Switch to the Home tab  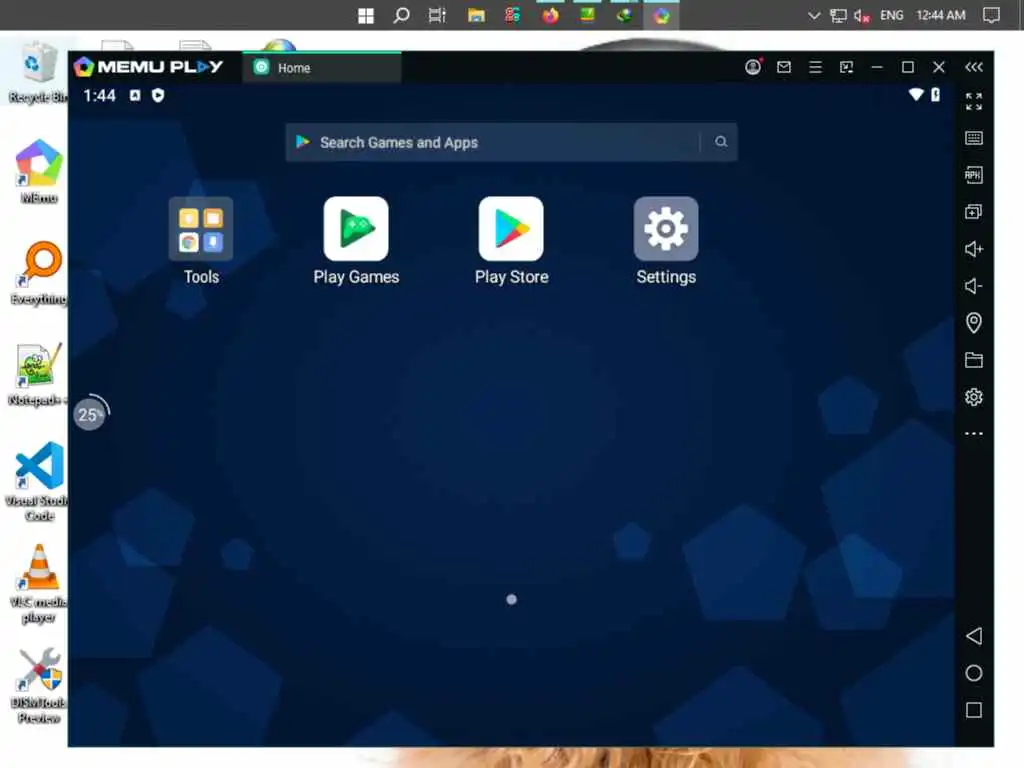(x=322, y=67)
